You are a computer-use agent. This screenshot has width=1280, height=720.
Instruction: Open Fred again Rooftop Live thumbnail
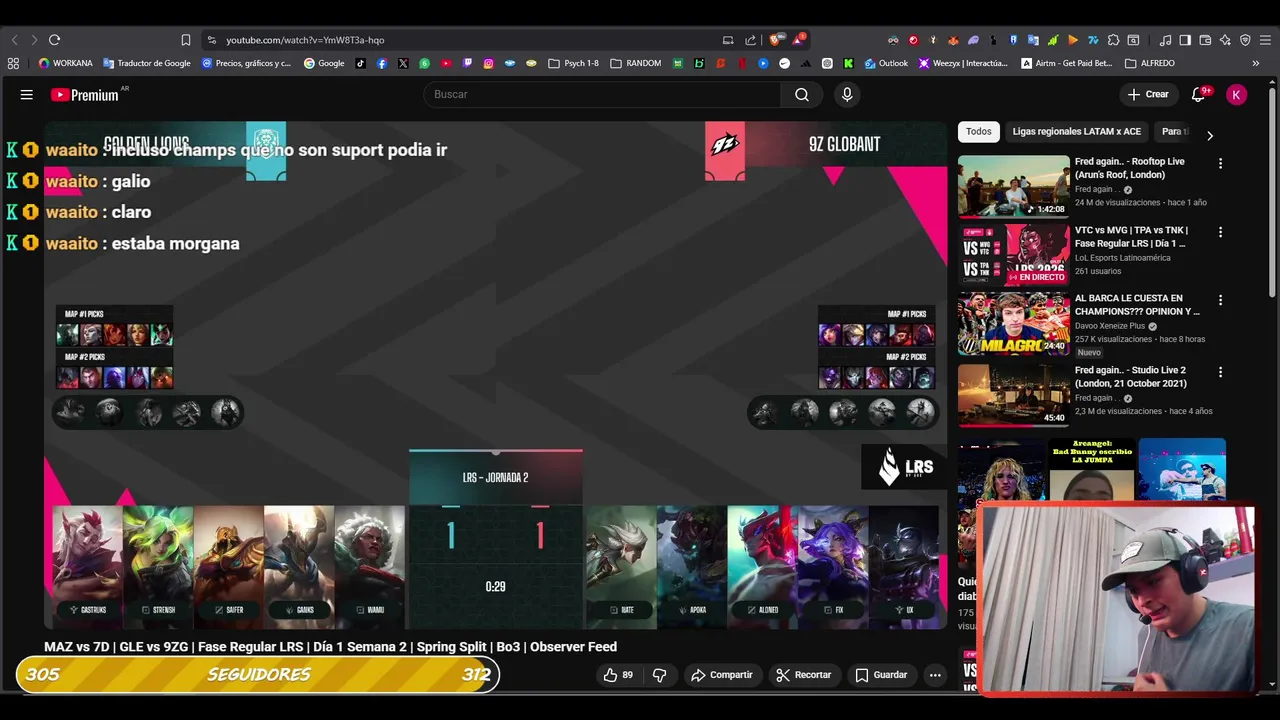click(1013, 186)
